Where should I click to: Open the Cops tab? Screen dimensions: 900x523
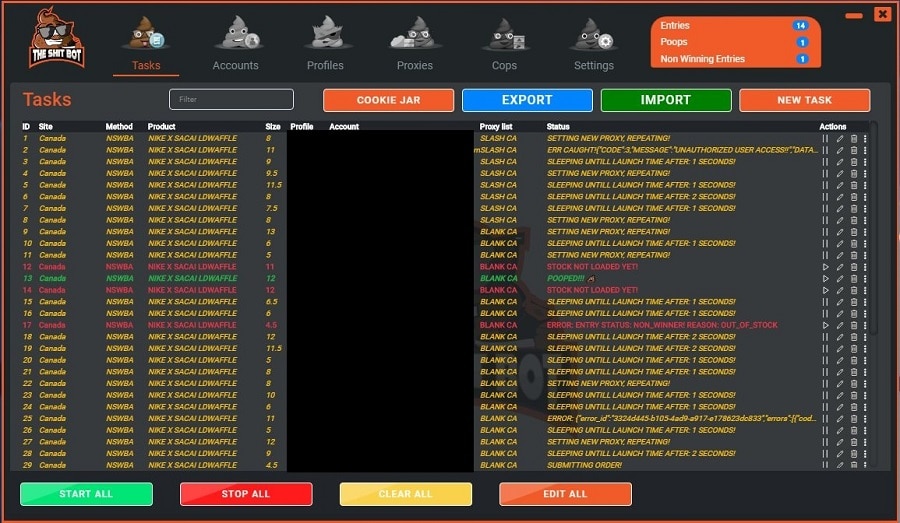[x=504, y=45]
